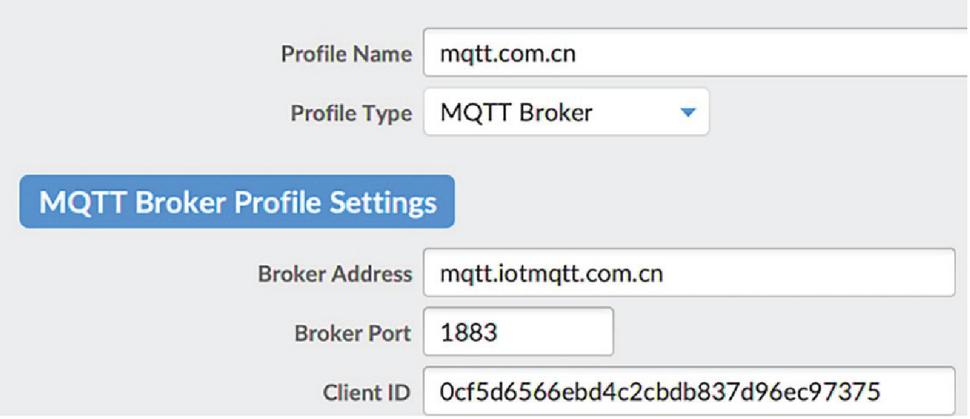Select the MQTT Broker option text
The height and width of the screenshot is (419, 970).
pos(516,113)
